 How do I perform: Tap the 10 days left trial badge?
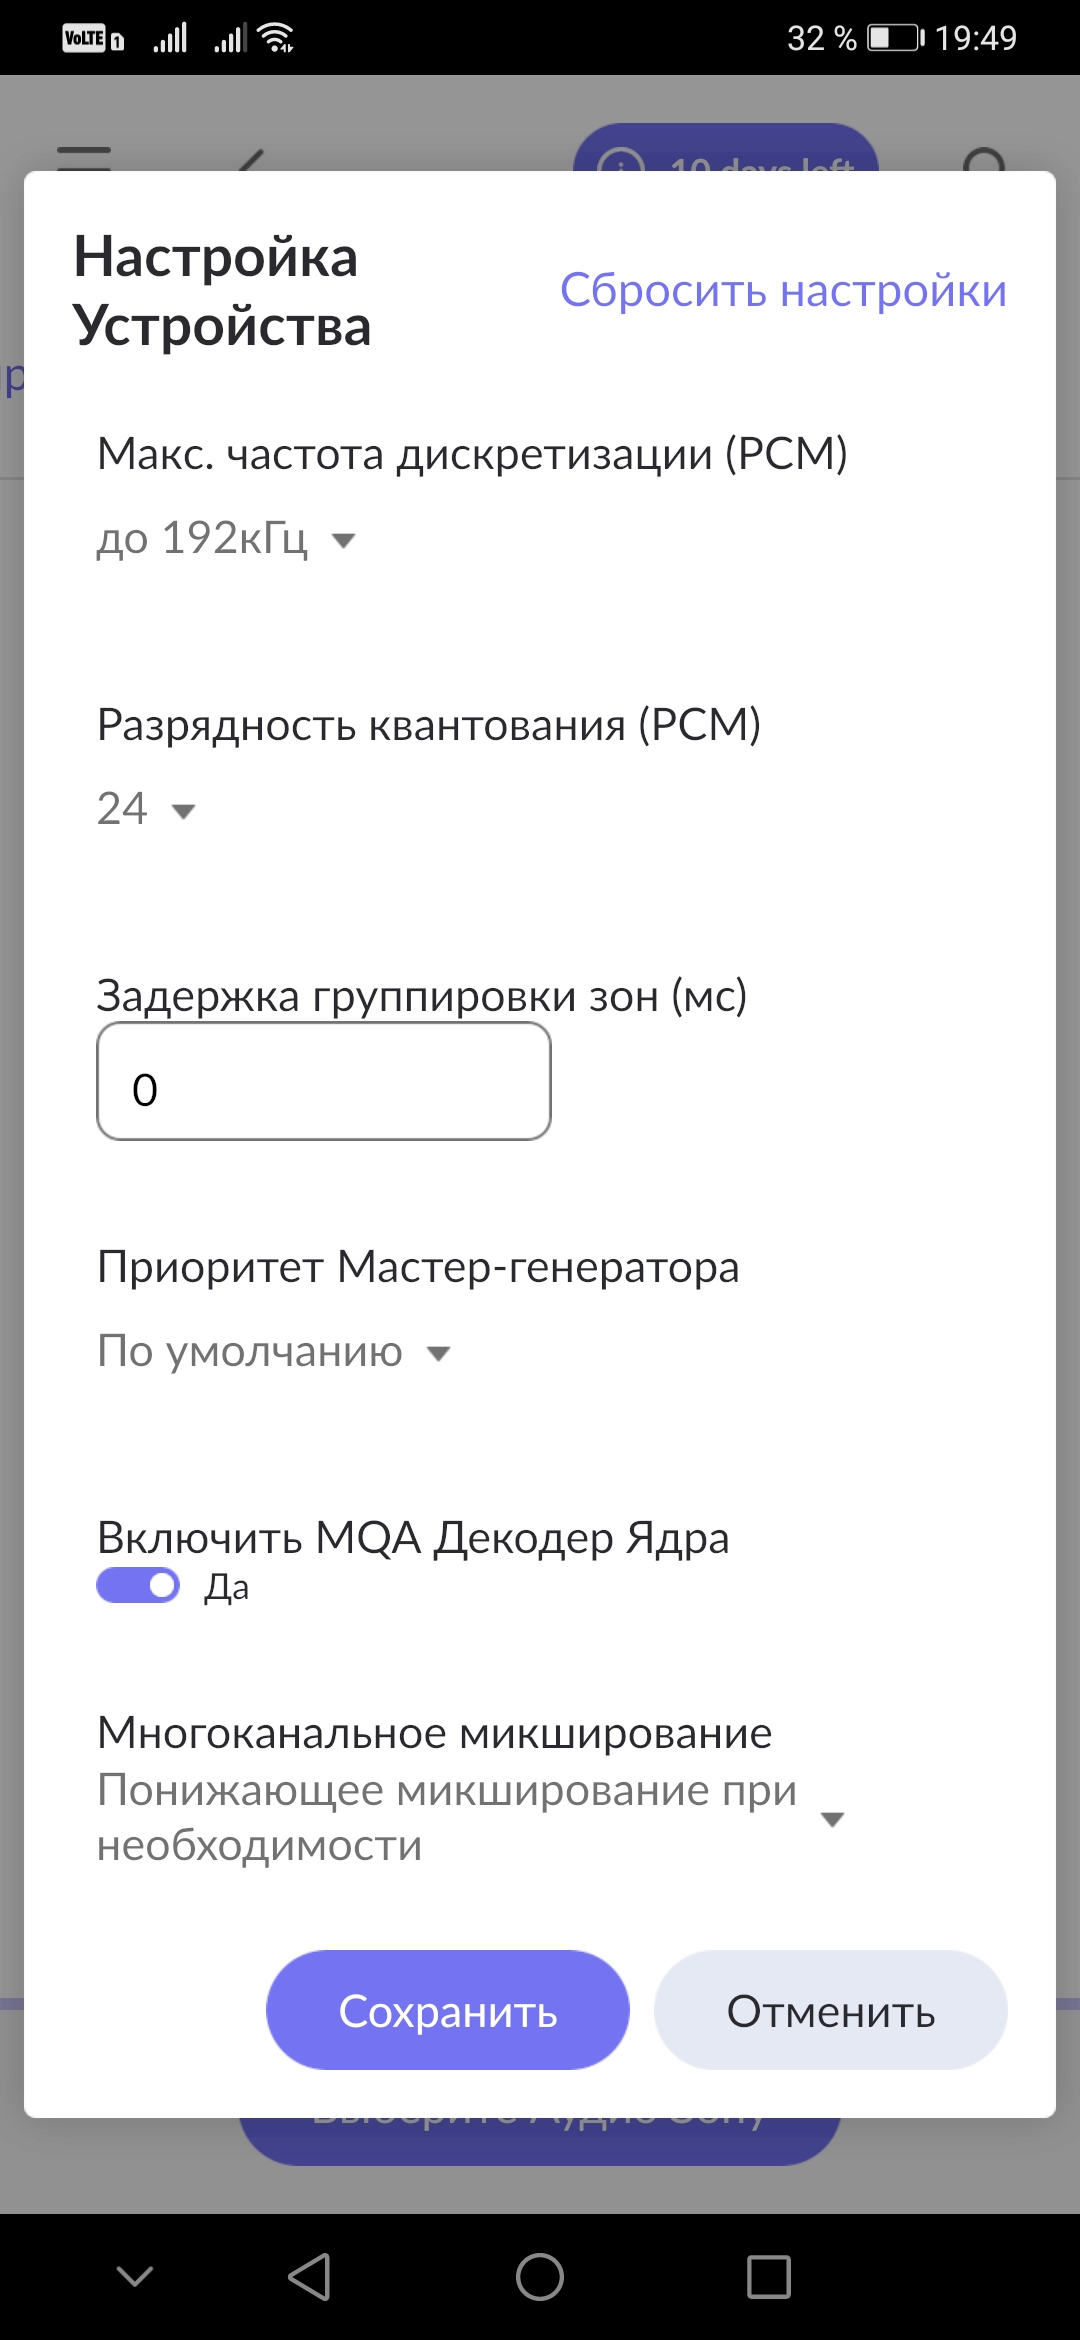pos(726,148)
